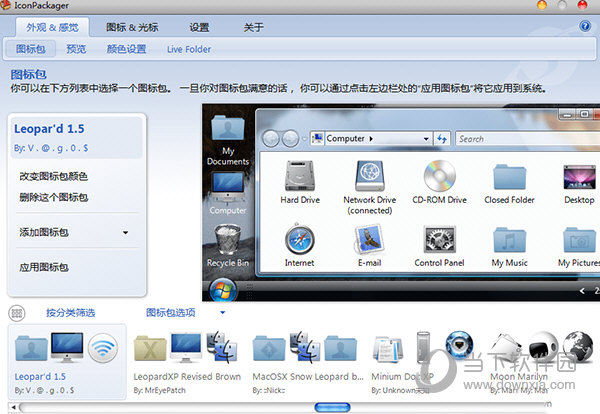Switch to the 预览 sub-tab
The width and height of the screenshot is (600, 414).
coord(76,49)
